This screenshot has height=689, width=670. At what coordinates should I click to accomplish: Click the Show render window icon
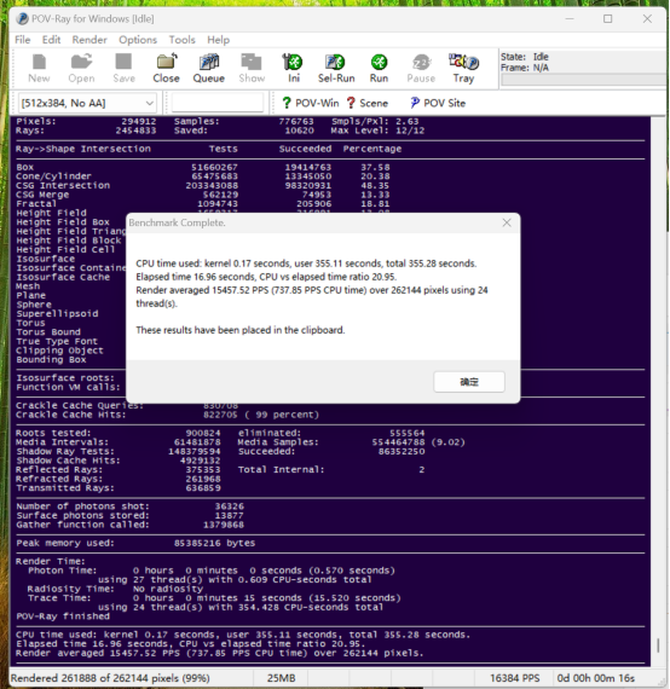tap(252, 69)
